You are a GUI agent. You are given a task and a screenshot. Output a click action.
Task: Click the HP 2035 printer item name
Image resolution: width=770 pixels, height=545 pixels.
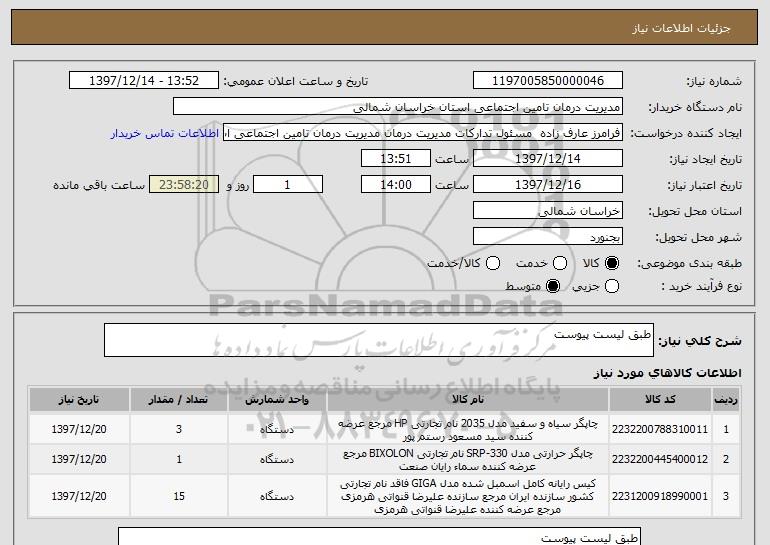468,430
